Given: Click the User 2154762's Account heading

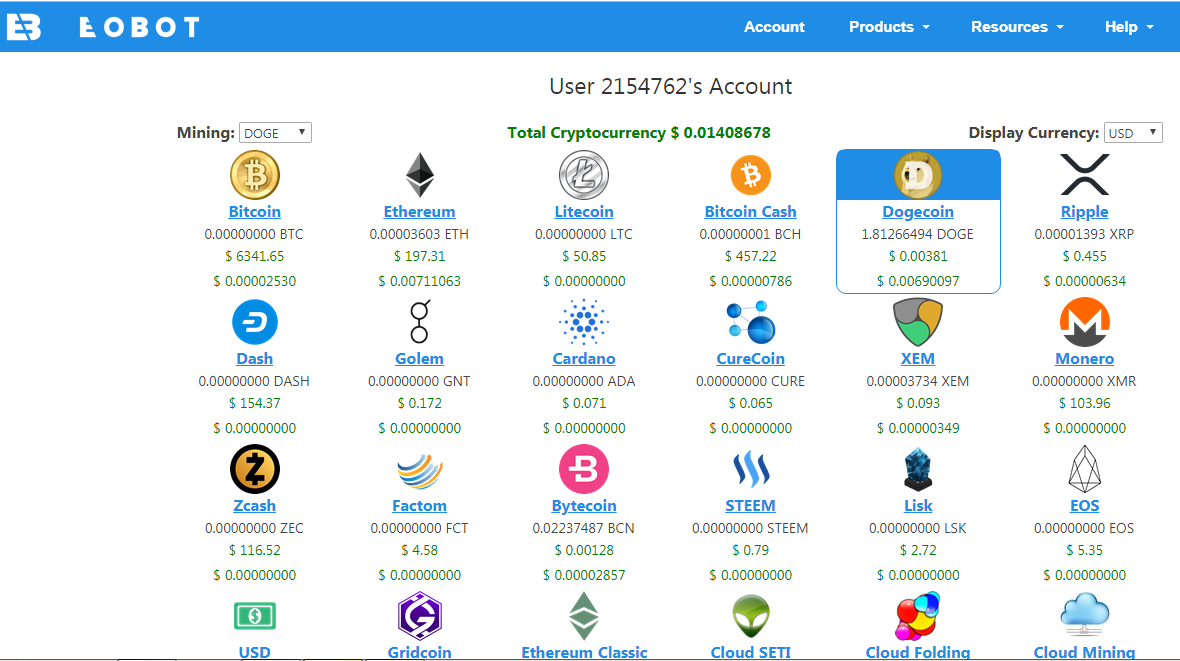Looking at the screenshot, I should click(x=671, y=87).
